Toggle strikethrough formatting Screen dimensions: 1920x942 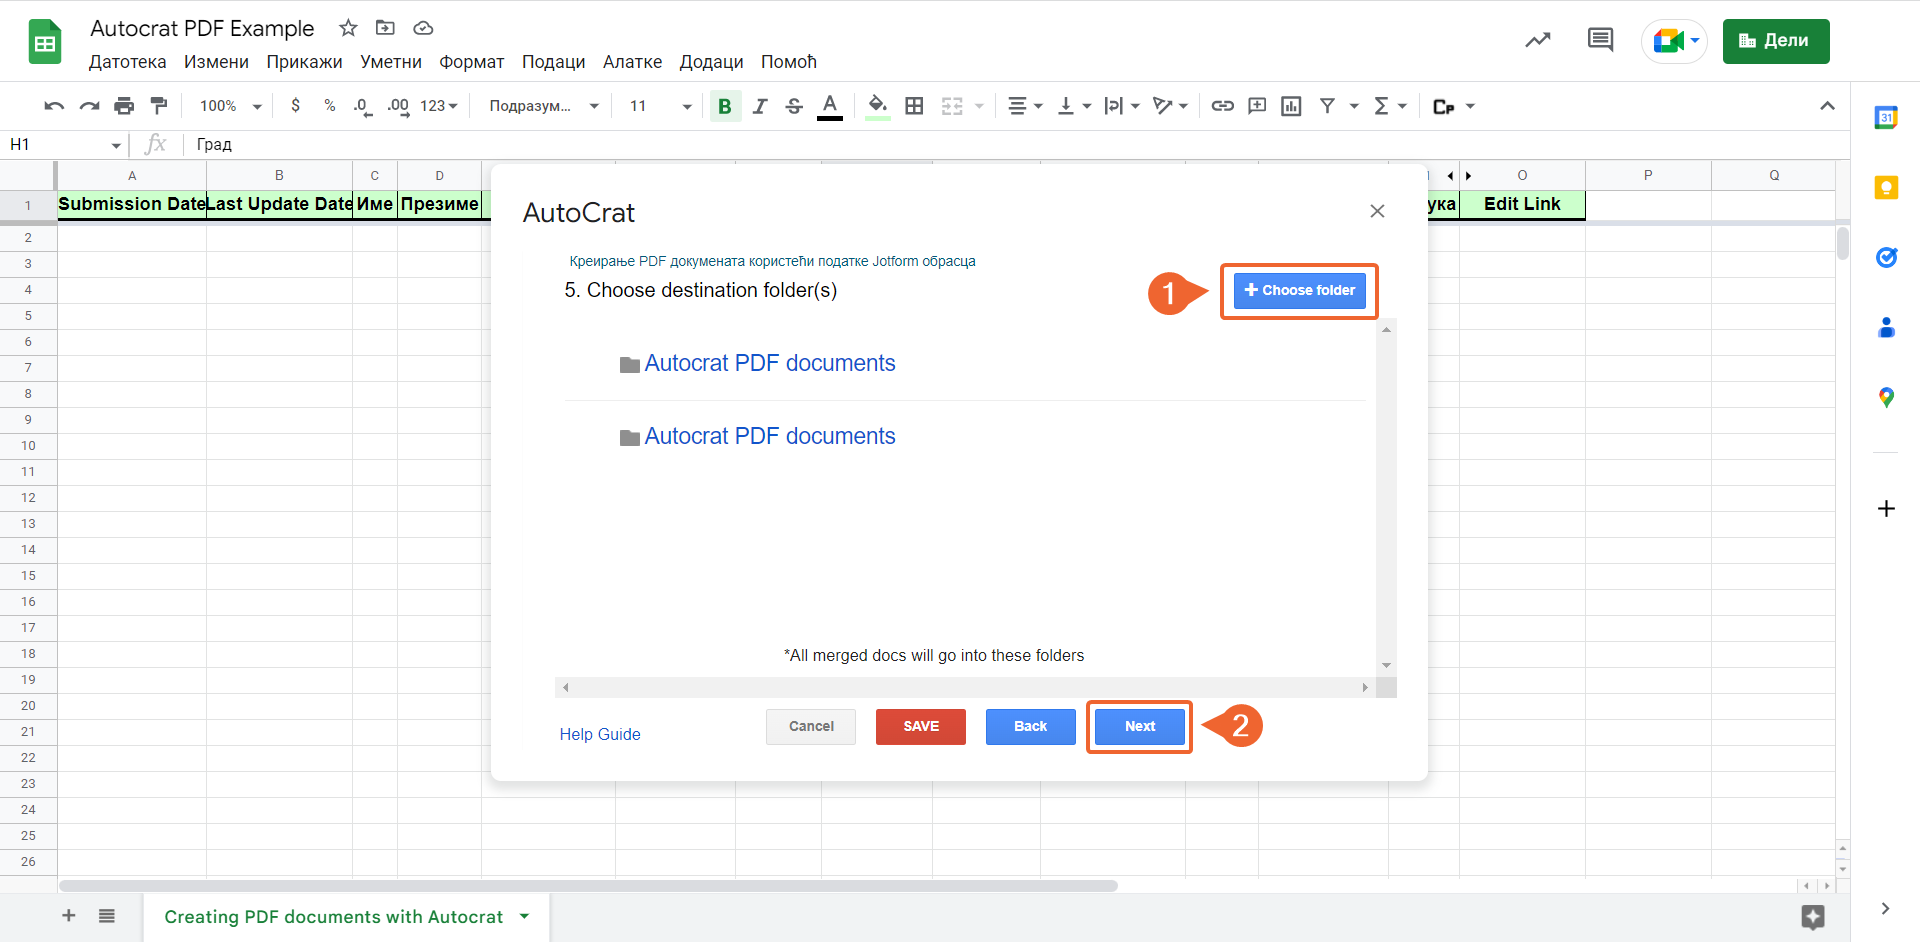(794, 106)
